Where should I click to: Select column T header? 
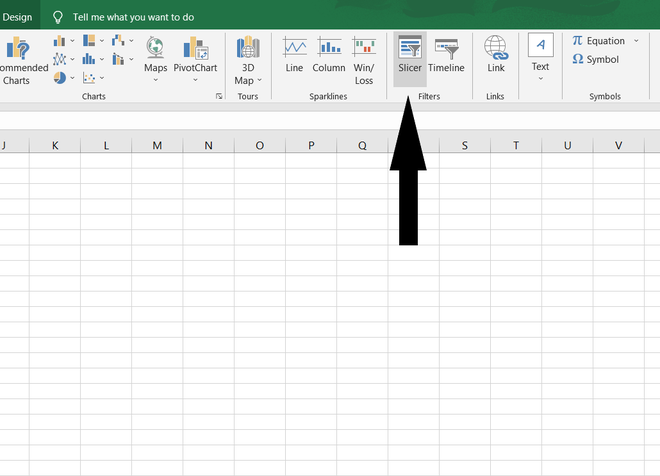pyautogui.click(x=516, y=146)
